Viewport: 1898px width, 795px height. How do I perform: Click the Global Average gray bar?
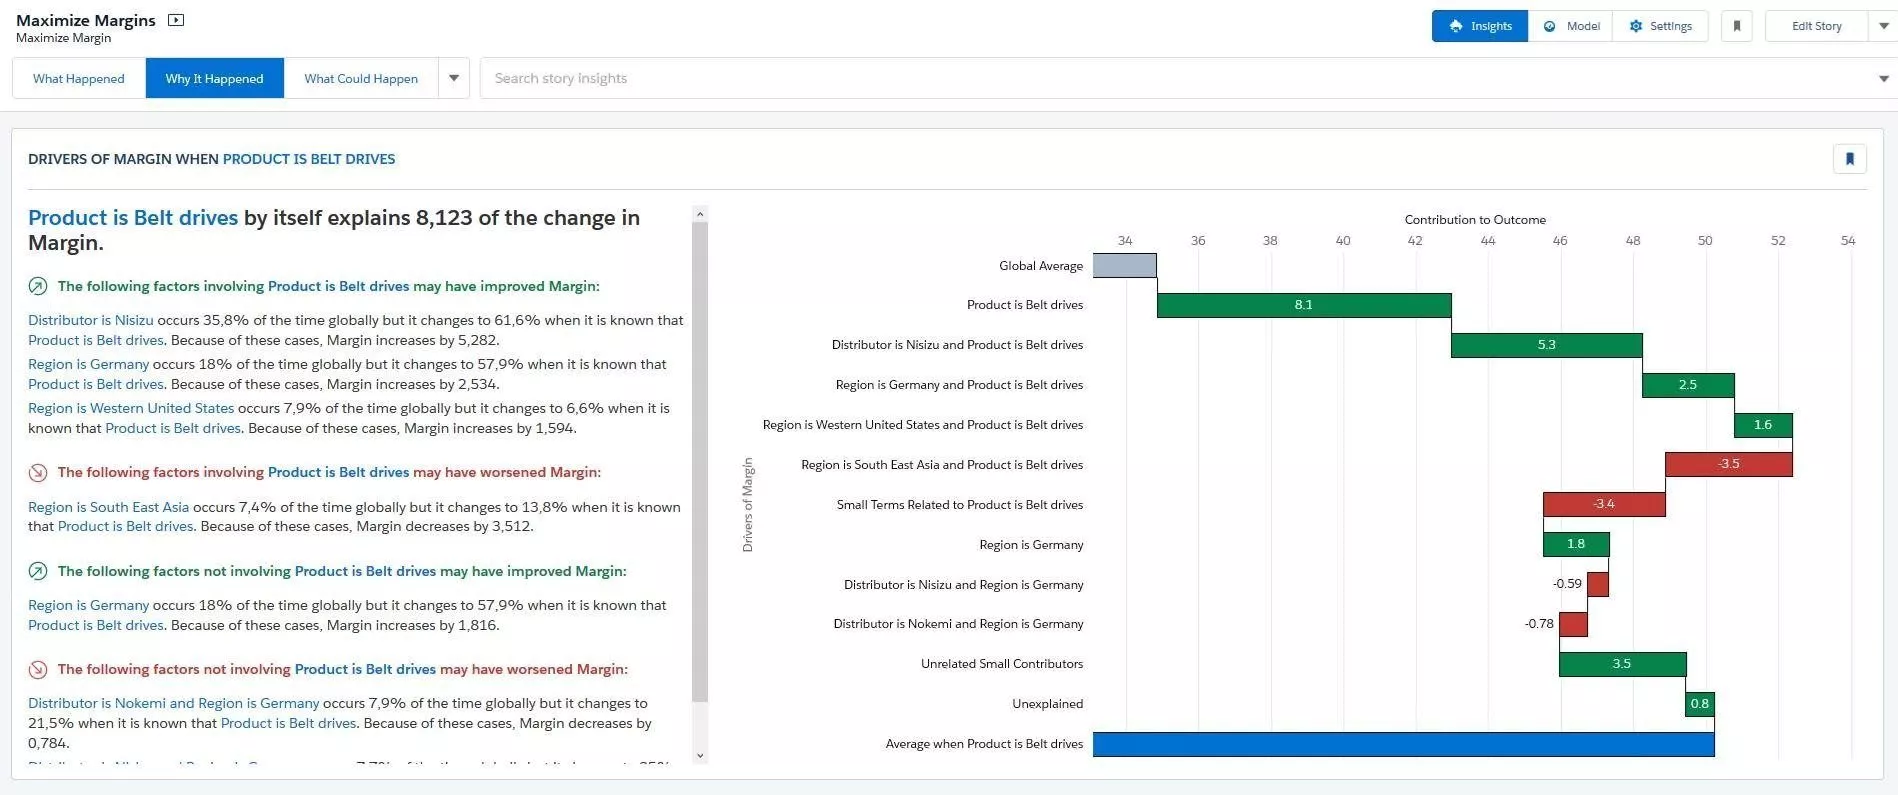pyautogui.click(x=1125, y=265)
